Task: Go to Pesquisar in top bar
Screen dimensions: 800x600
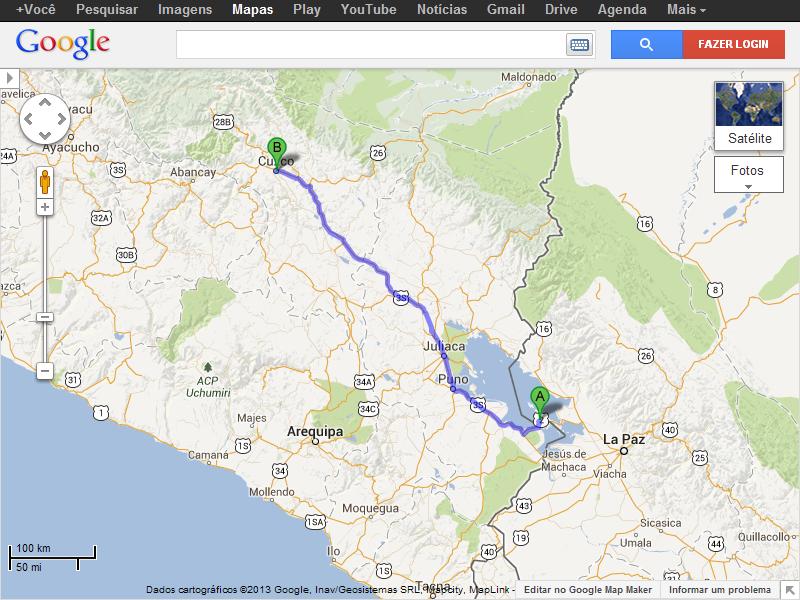Action: click(x=107, y=10)
